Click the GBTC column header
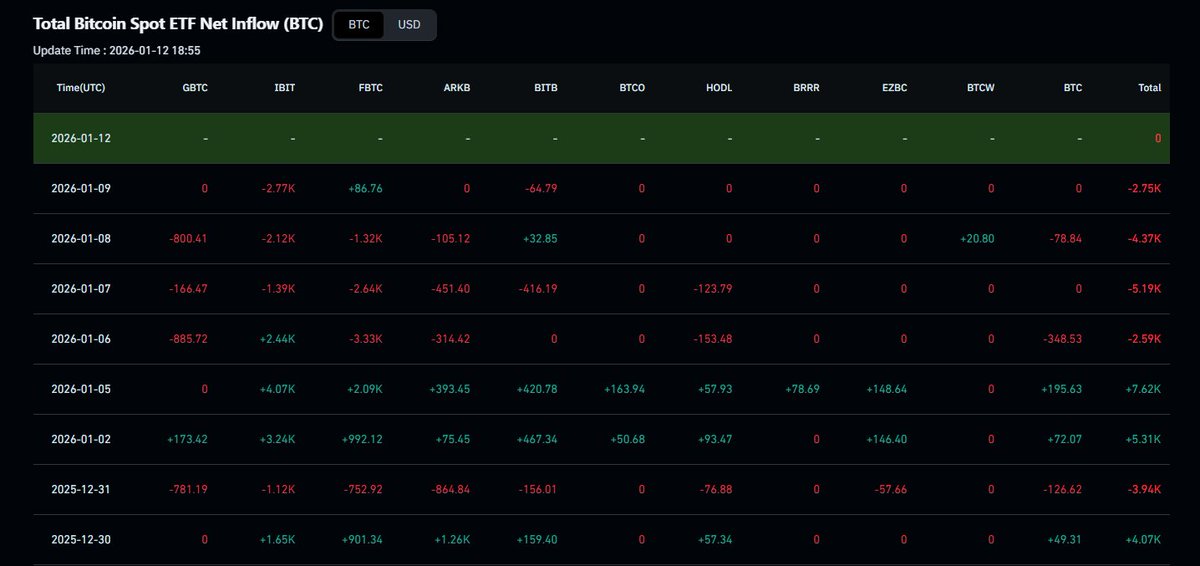The height and width of the screenshot is (566, 1200). coord(194,88)
